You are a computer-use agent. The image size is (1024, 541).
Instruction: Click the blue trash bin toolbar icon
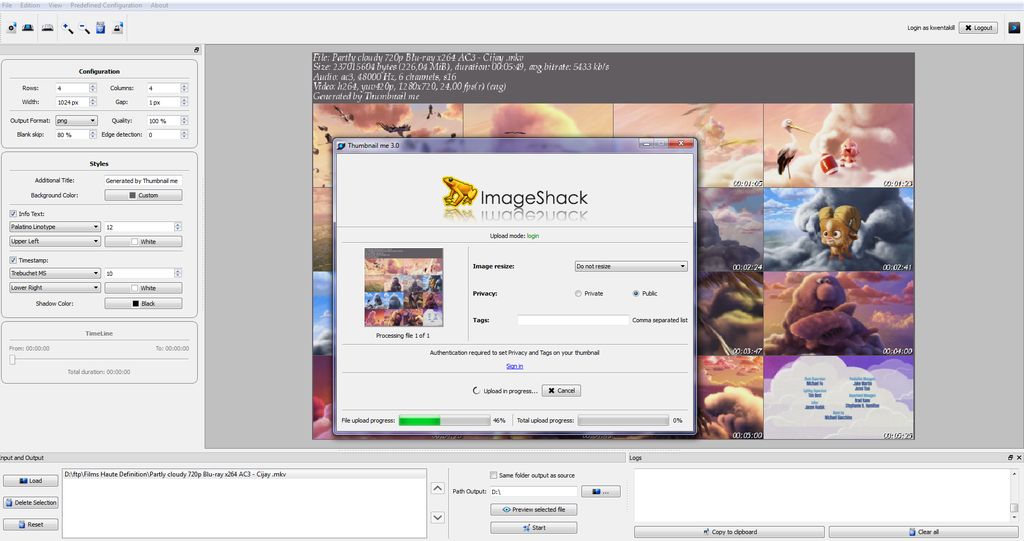pyautogui.click(x=101, y=28)
